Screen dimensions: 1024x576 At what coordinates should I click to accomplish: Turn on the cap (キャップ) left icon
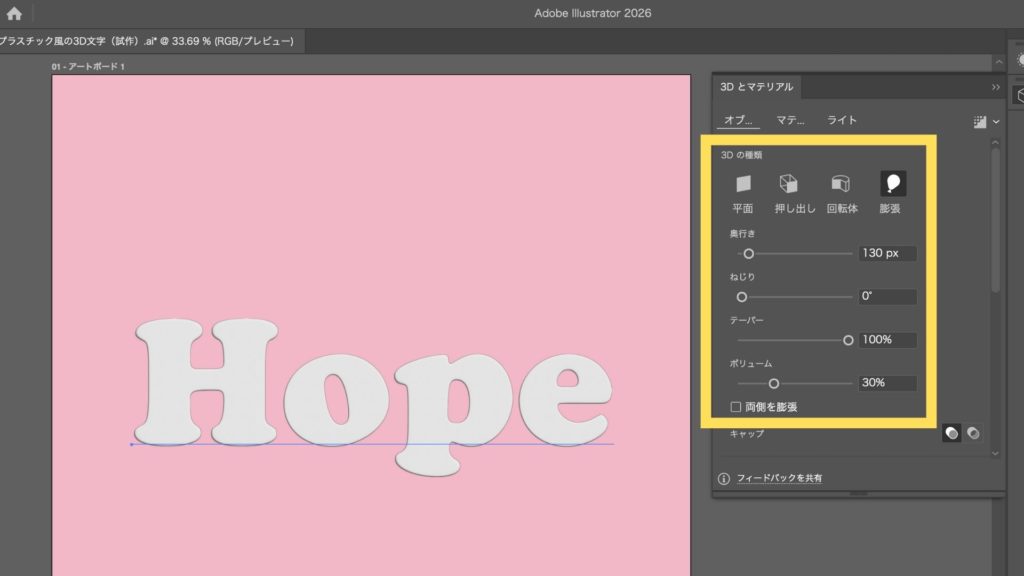(952, 433)
